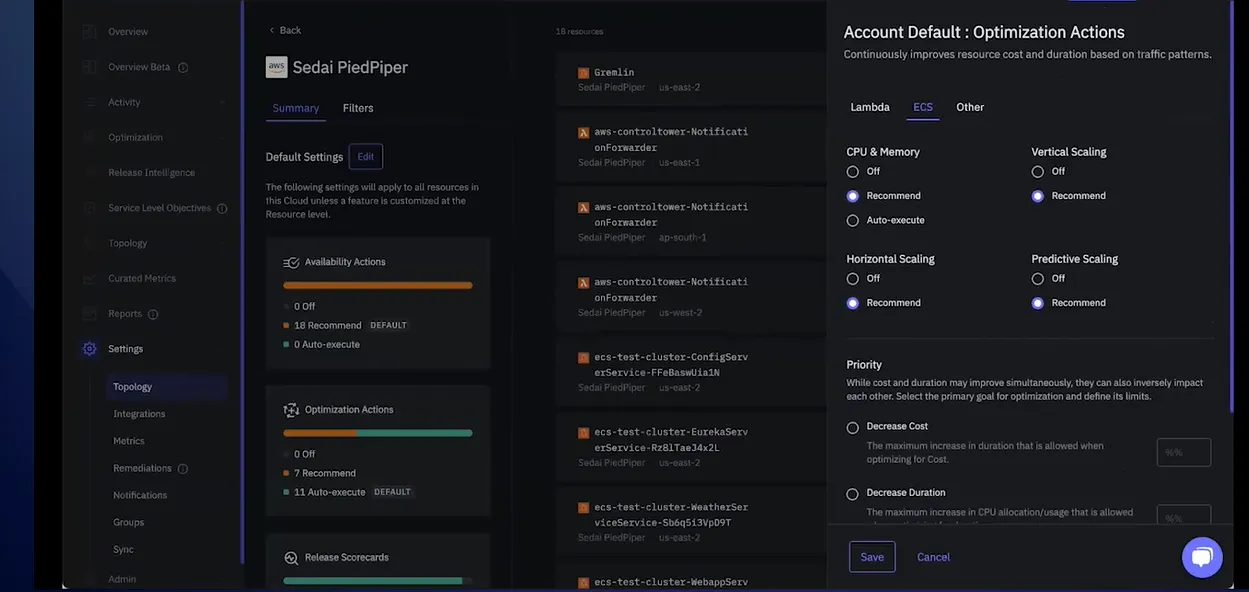The width and height of the screenshot is (1249, 592).
Task: Select Recommend under Vertical Scaling
Action: 1038,196
